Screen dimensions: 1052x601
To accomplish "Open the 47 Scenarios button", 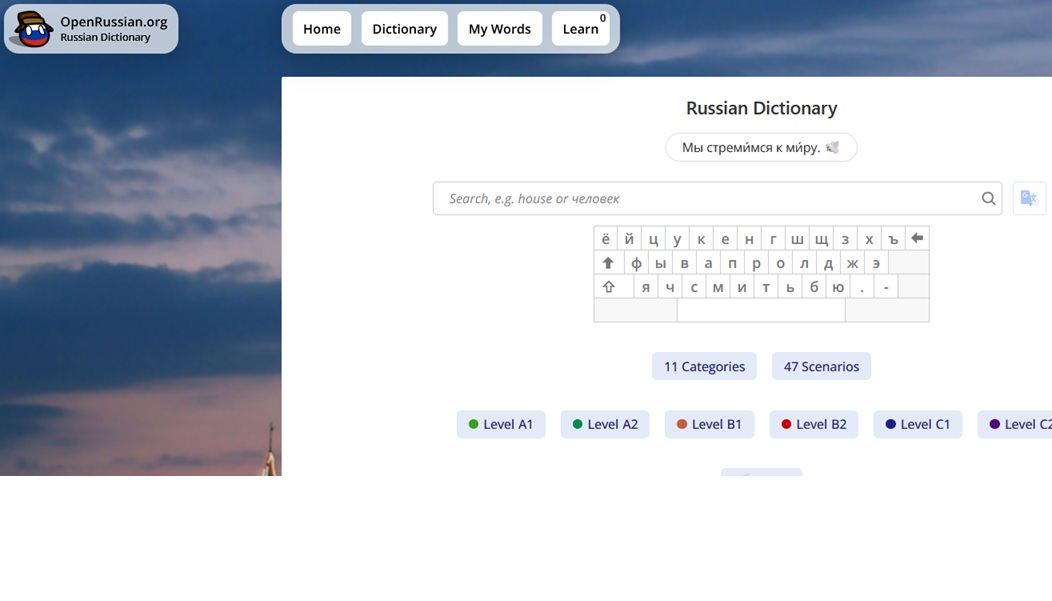I will 821,366.
